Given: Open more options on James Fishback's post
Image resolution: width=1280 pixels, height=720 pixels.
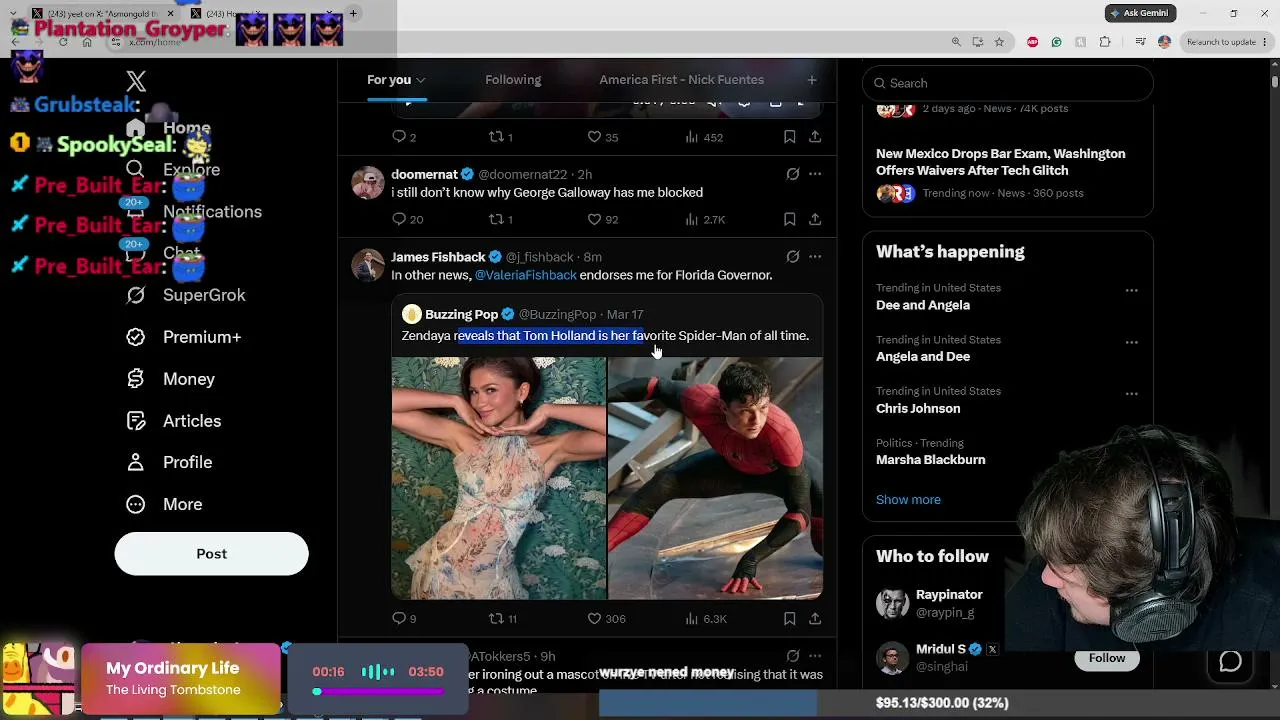Looking at the screenshot, I should tap(815, 257).
